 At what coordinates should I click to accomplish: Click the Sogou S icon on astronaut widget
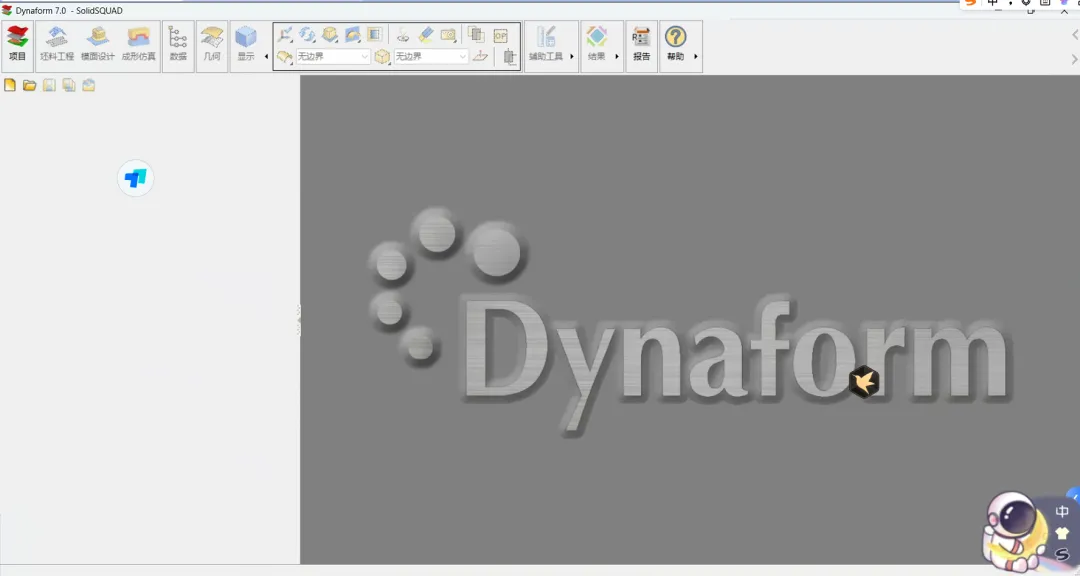point(1062,554)
